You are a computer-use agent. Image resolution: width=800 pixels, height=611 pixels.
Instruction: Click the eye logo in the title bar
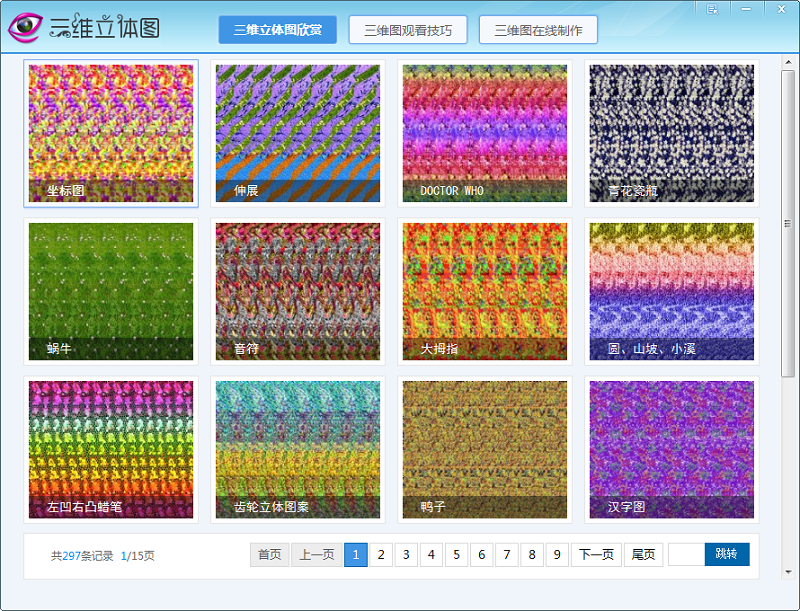pyautogui.click(x=28, y=27)
